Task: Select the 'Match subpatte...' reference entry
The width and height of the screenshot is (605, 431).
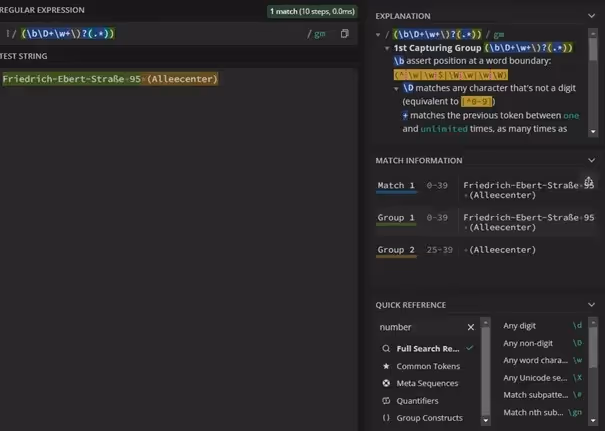Action: (542, 395)
